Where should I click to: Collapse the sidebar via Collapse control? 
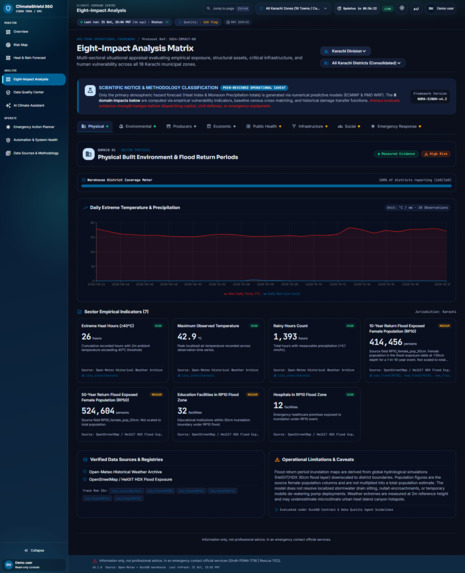click(x=34, y=550)
